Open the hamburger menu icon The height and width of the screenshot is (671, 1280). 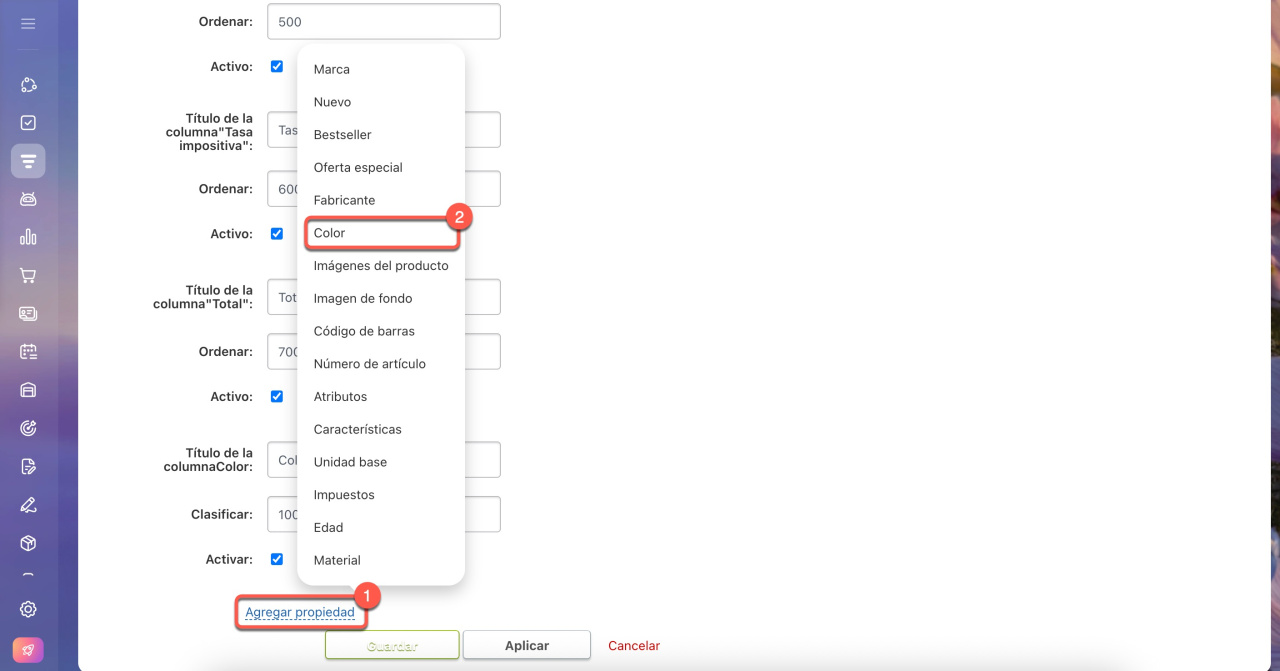pos(28,23)
